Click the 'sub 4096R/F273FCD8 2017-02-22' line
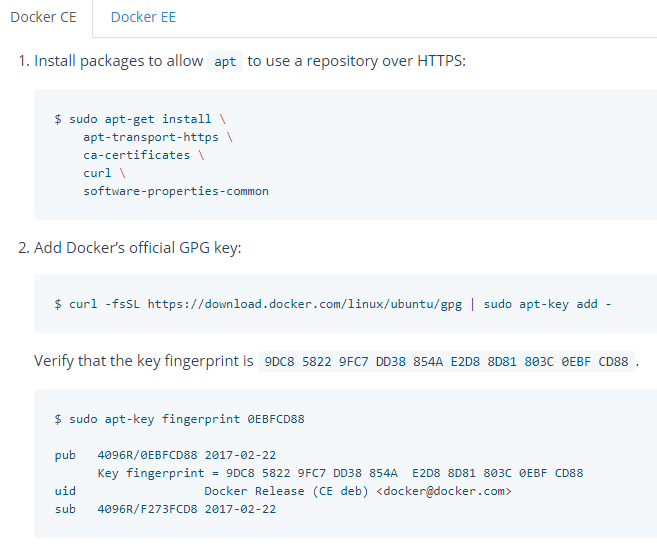Viewport: 657px width, 545px height. click(x=166, y=509)
